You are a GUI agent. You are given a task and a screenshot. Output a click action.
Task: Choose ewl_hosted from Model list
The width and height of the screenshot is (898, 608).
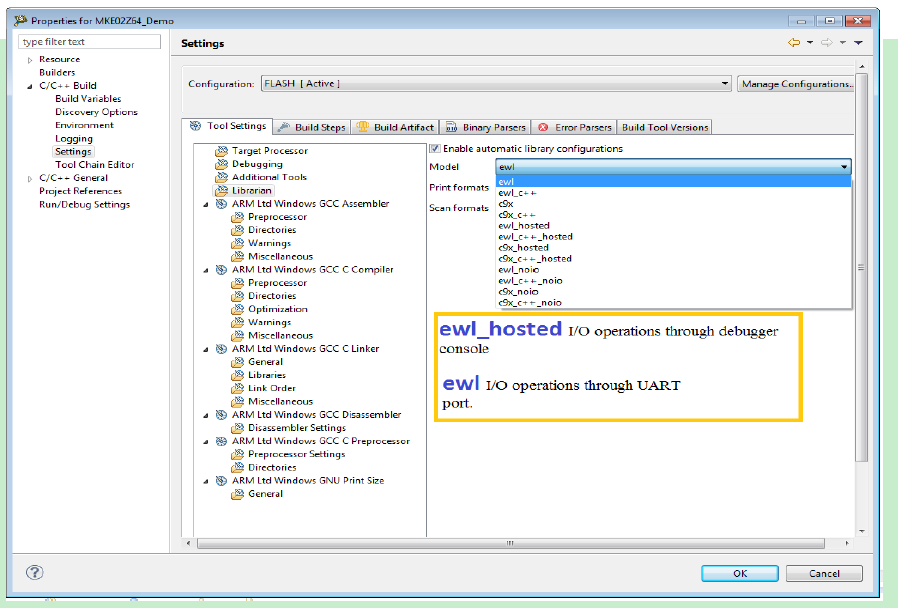click(673, 226)
